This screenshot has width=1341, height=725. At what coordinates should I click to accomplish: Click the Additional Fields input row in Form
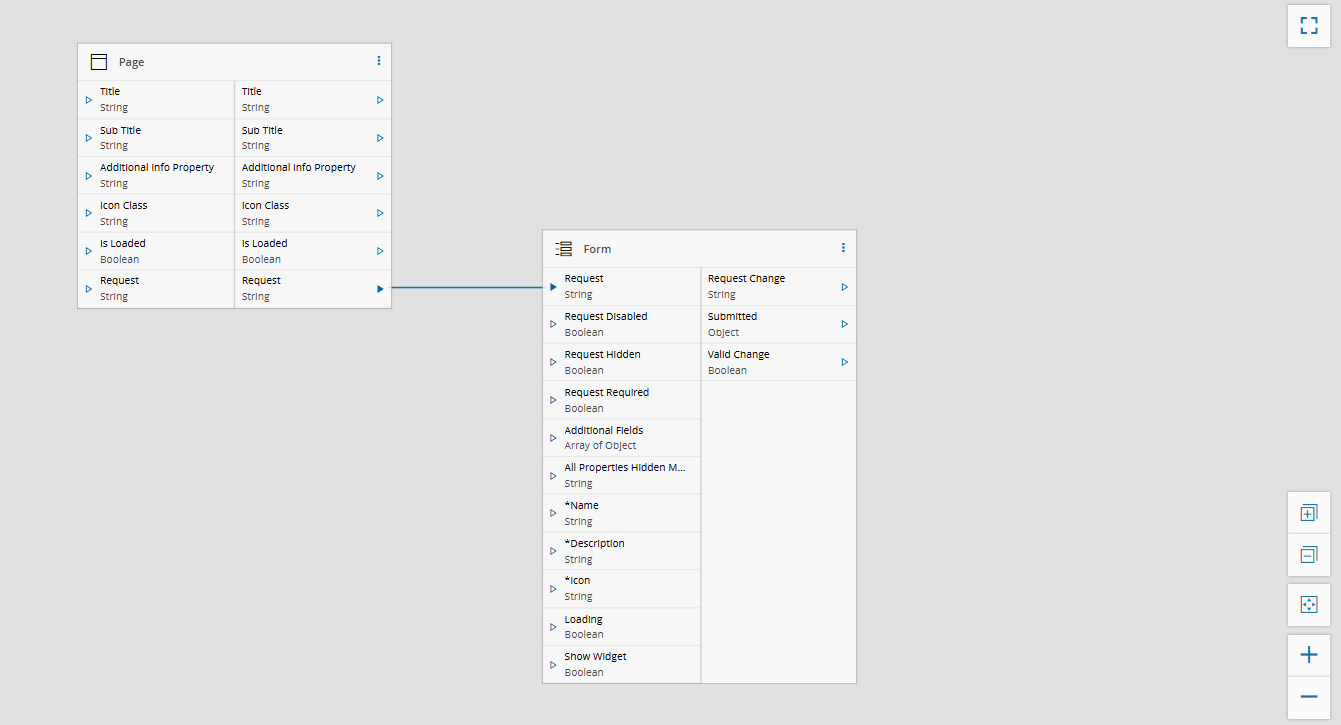[x=621, y=438]
